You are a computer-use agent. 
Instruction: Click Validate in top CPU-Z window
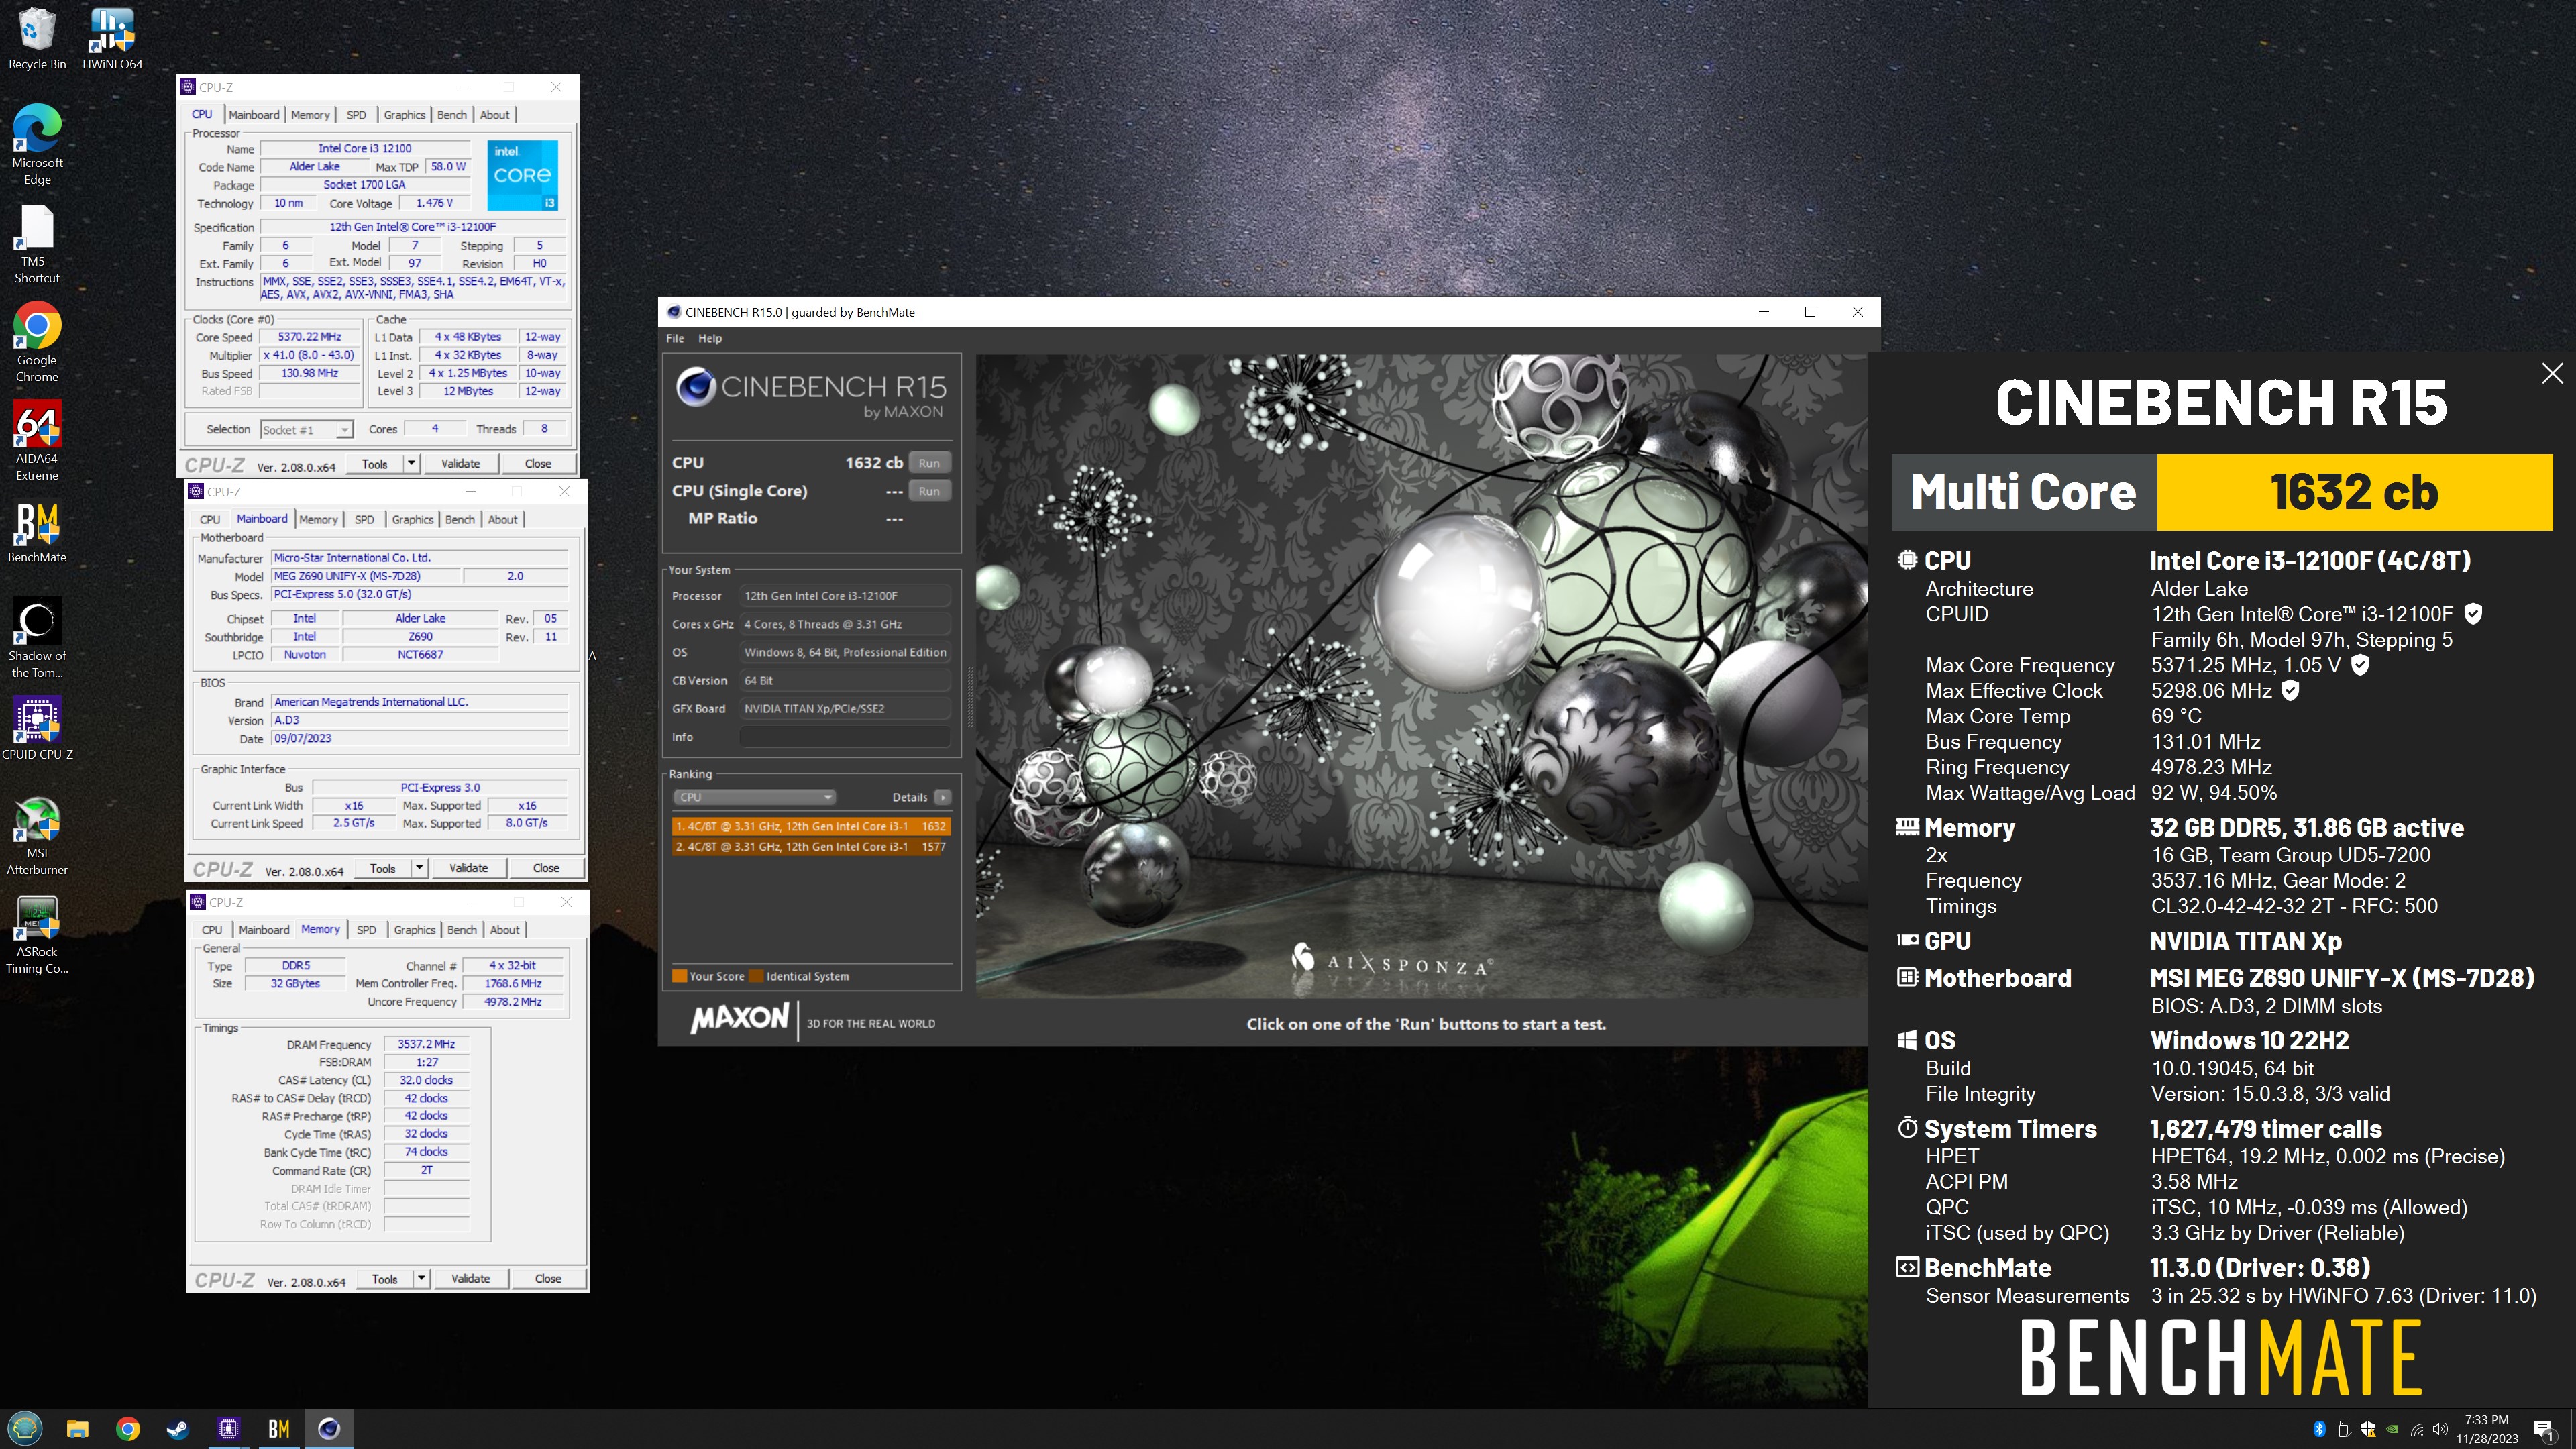tap(460, 463)
